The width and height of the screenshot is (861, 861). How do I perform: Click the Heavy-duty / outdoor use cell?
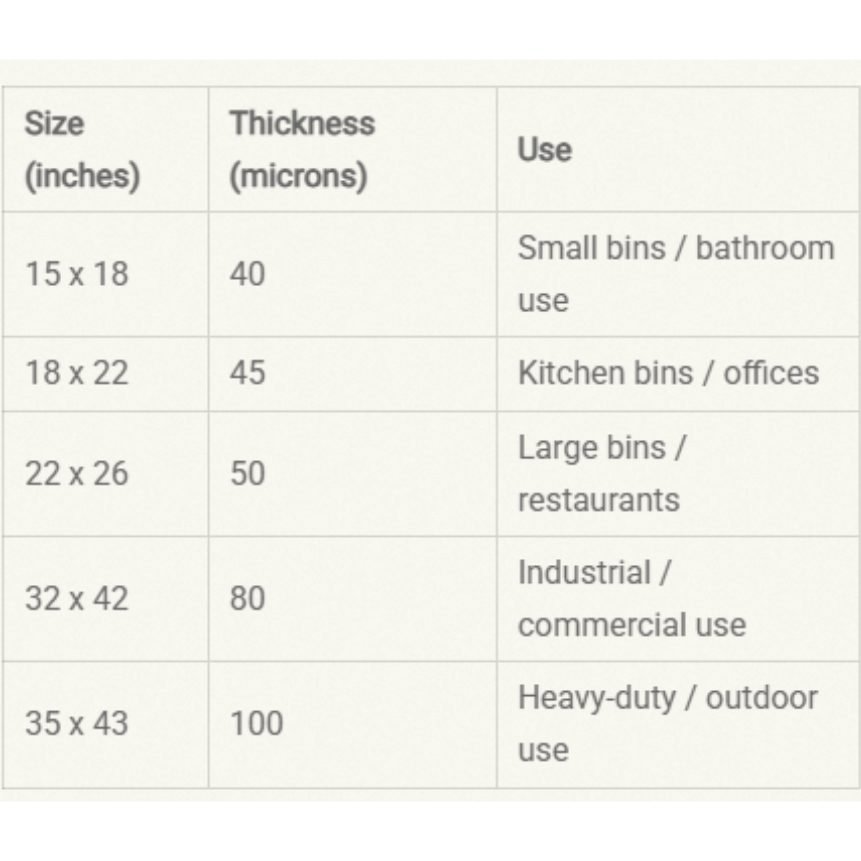667,723
